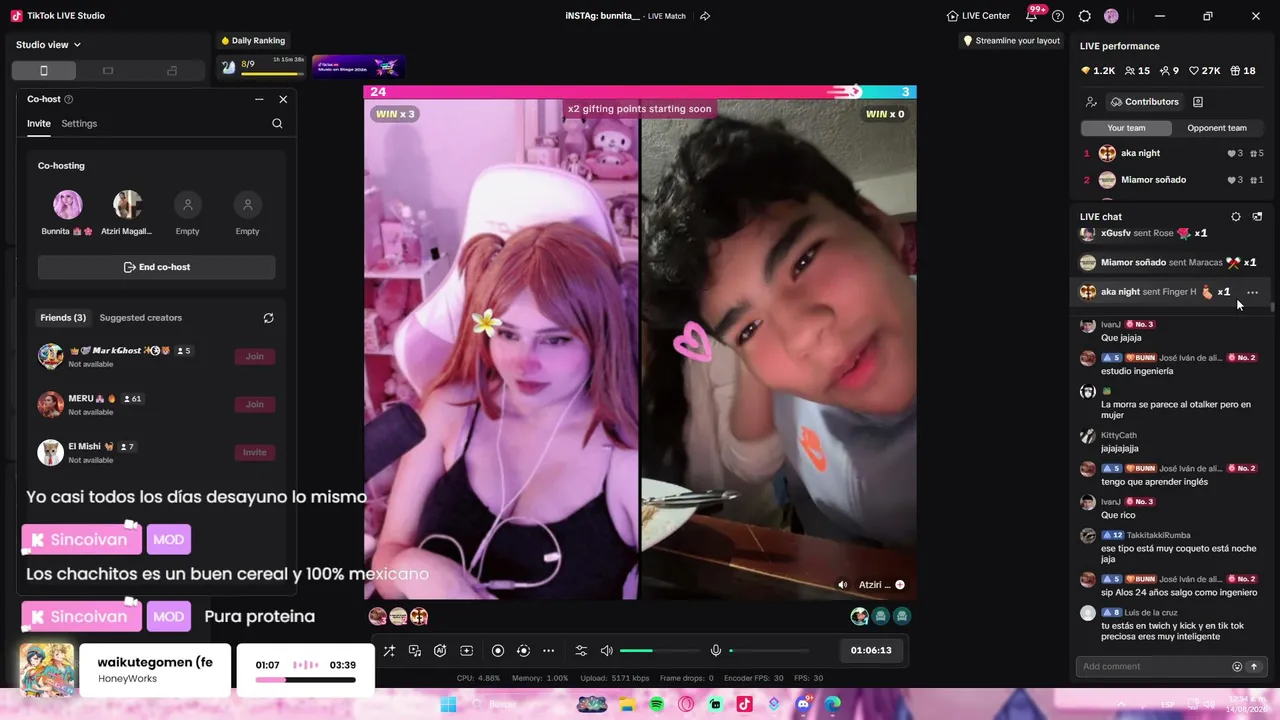
Task: Search for co-hosts
Action: 277,124
